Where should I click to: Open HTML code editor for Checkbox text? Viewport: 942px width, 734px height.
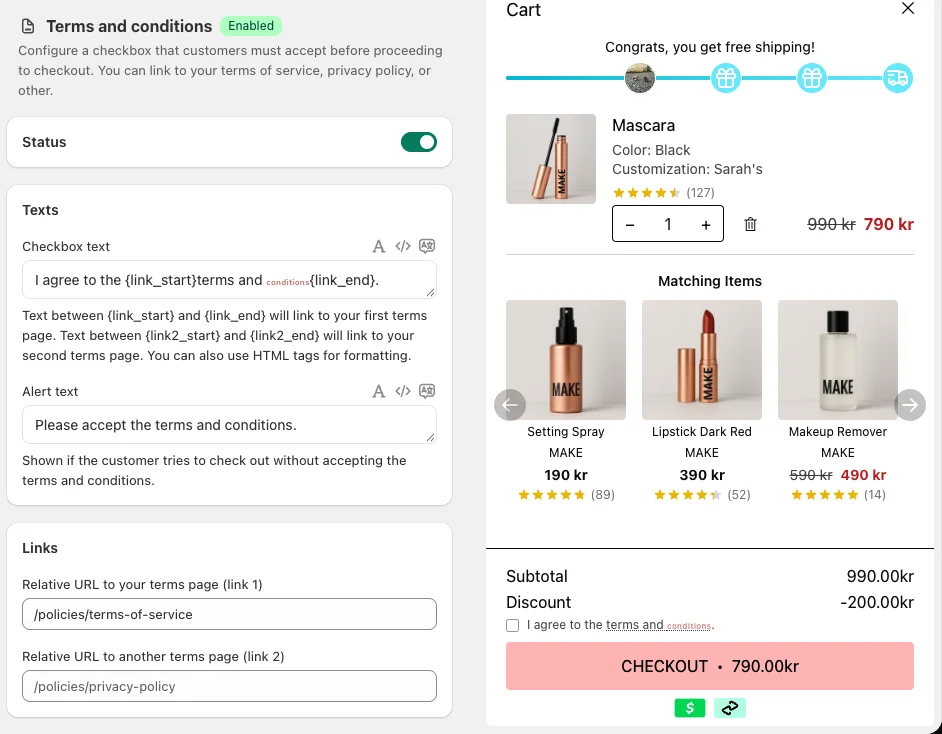click(403, 246)
